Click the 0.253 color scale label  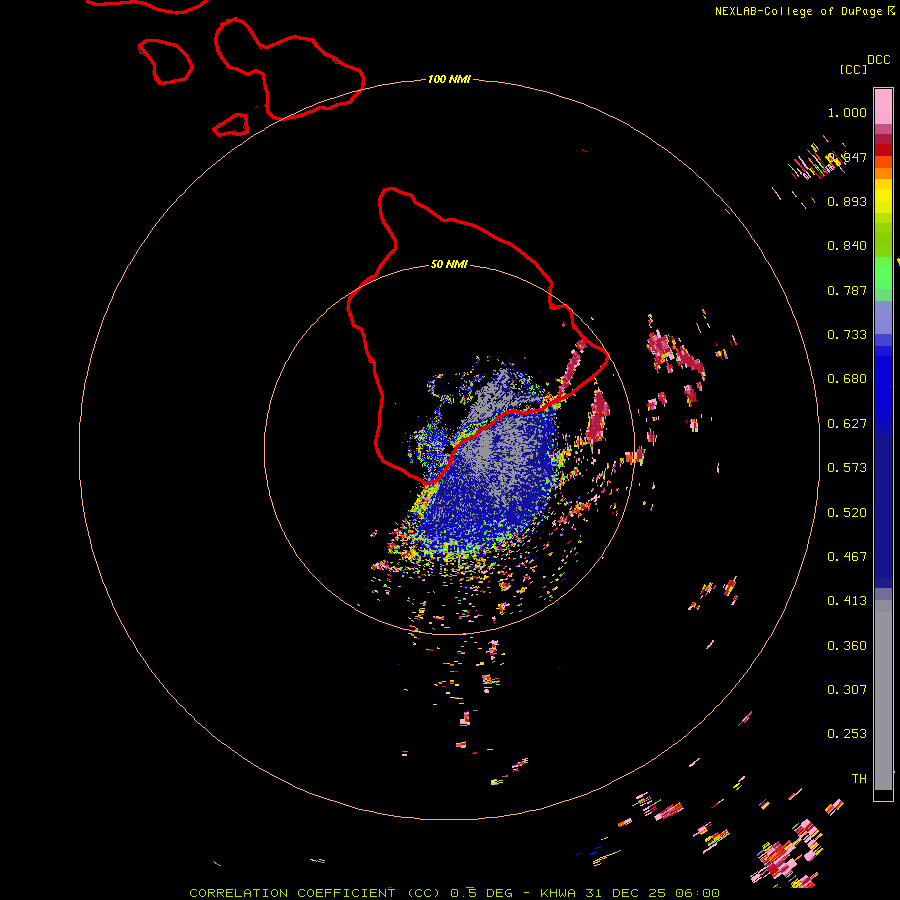(847, 734)
